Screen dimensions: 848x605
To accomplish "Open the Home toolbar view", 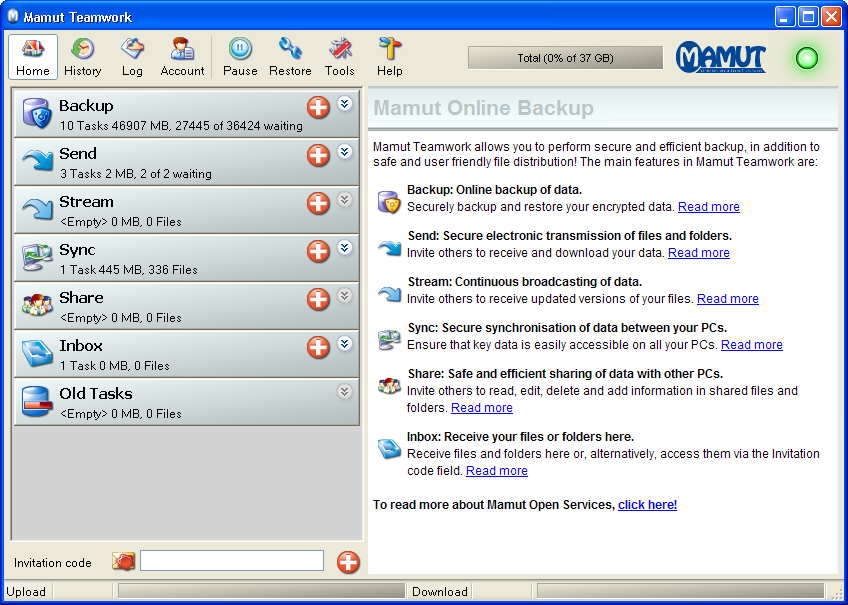I will pos(32,57).
